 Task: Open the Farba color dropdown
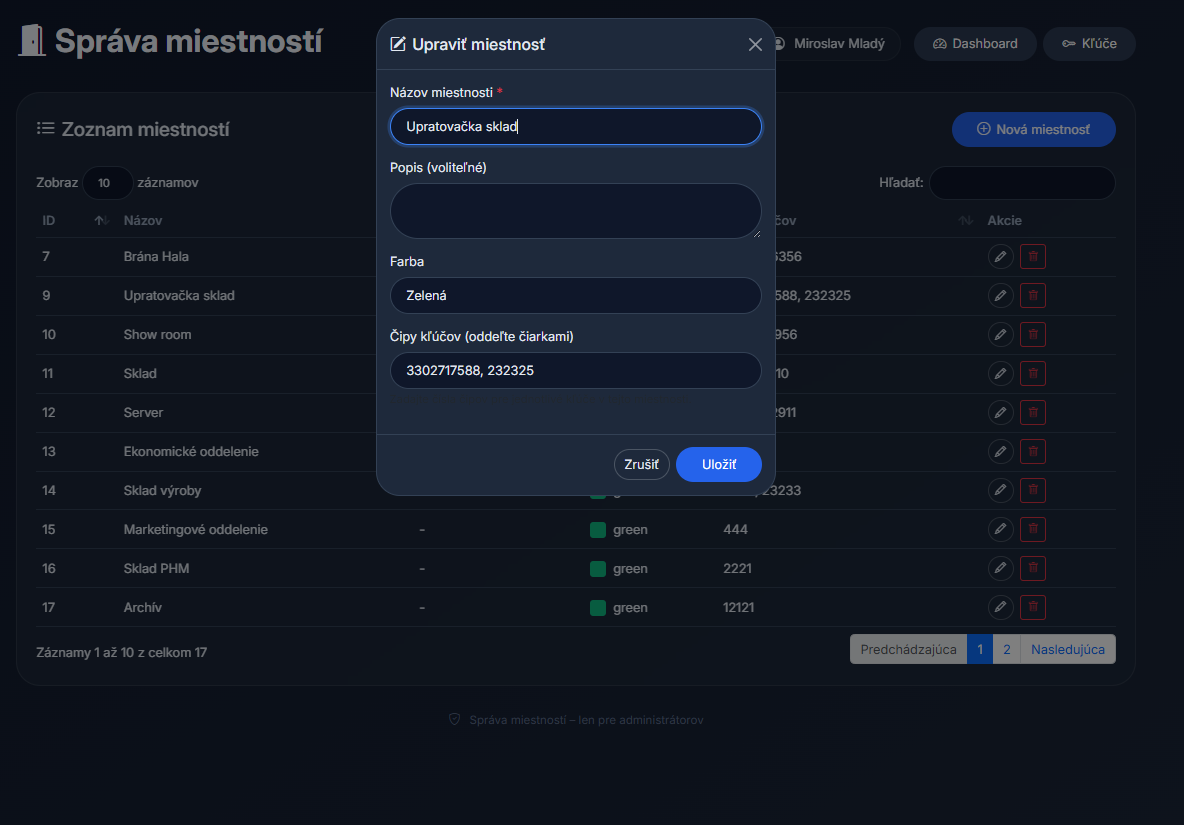(x=575, y=296)
